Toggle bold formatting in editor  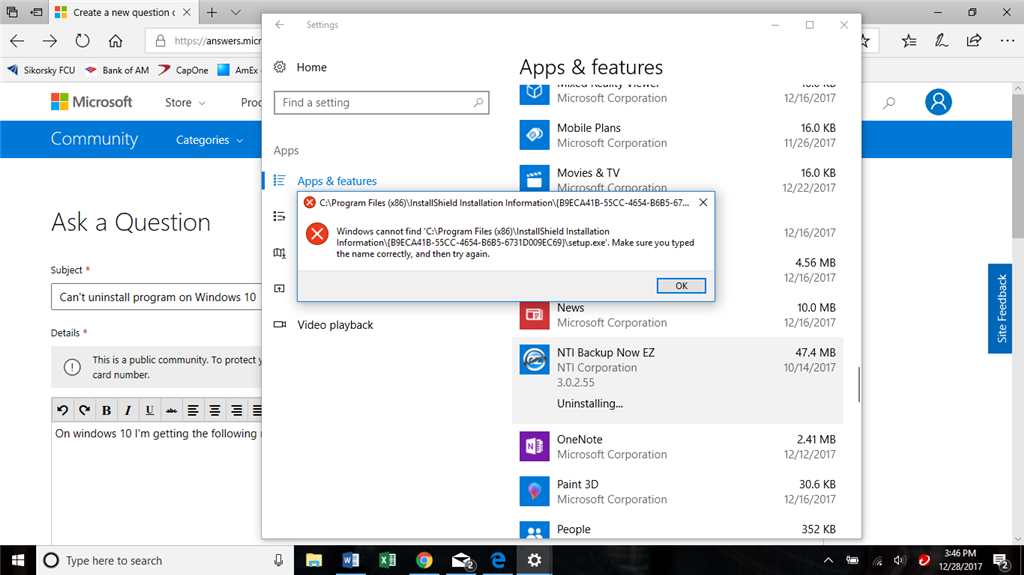106,410
